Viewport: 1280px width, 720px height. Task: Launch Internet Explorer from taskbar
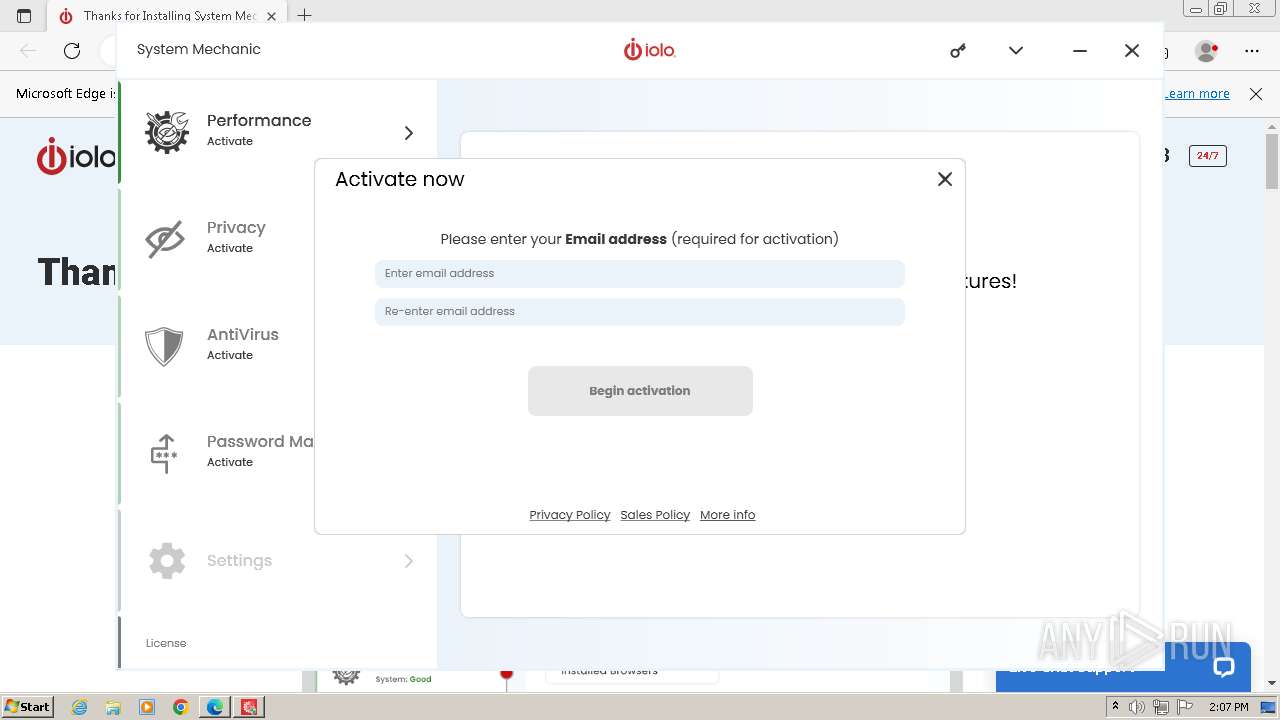point(79,707)
